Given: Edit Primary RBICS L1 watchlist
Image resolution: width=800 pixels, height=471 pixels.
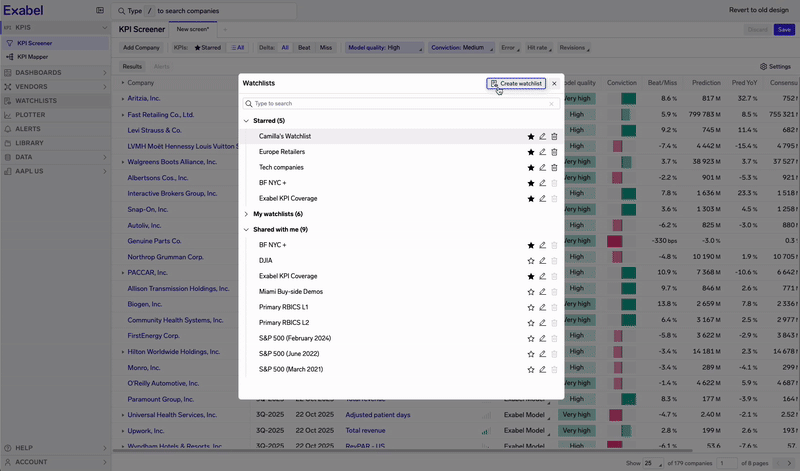Looking at the screenshot, I should pos(542,307).
